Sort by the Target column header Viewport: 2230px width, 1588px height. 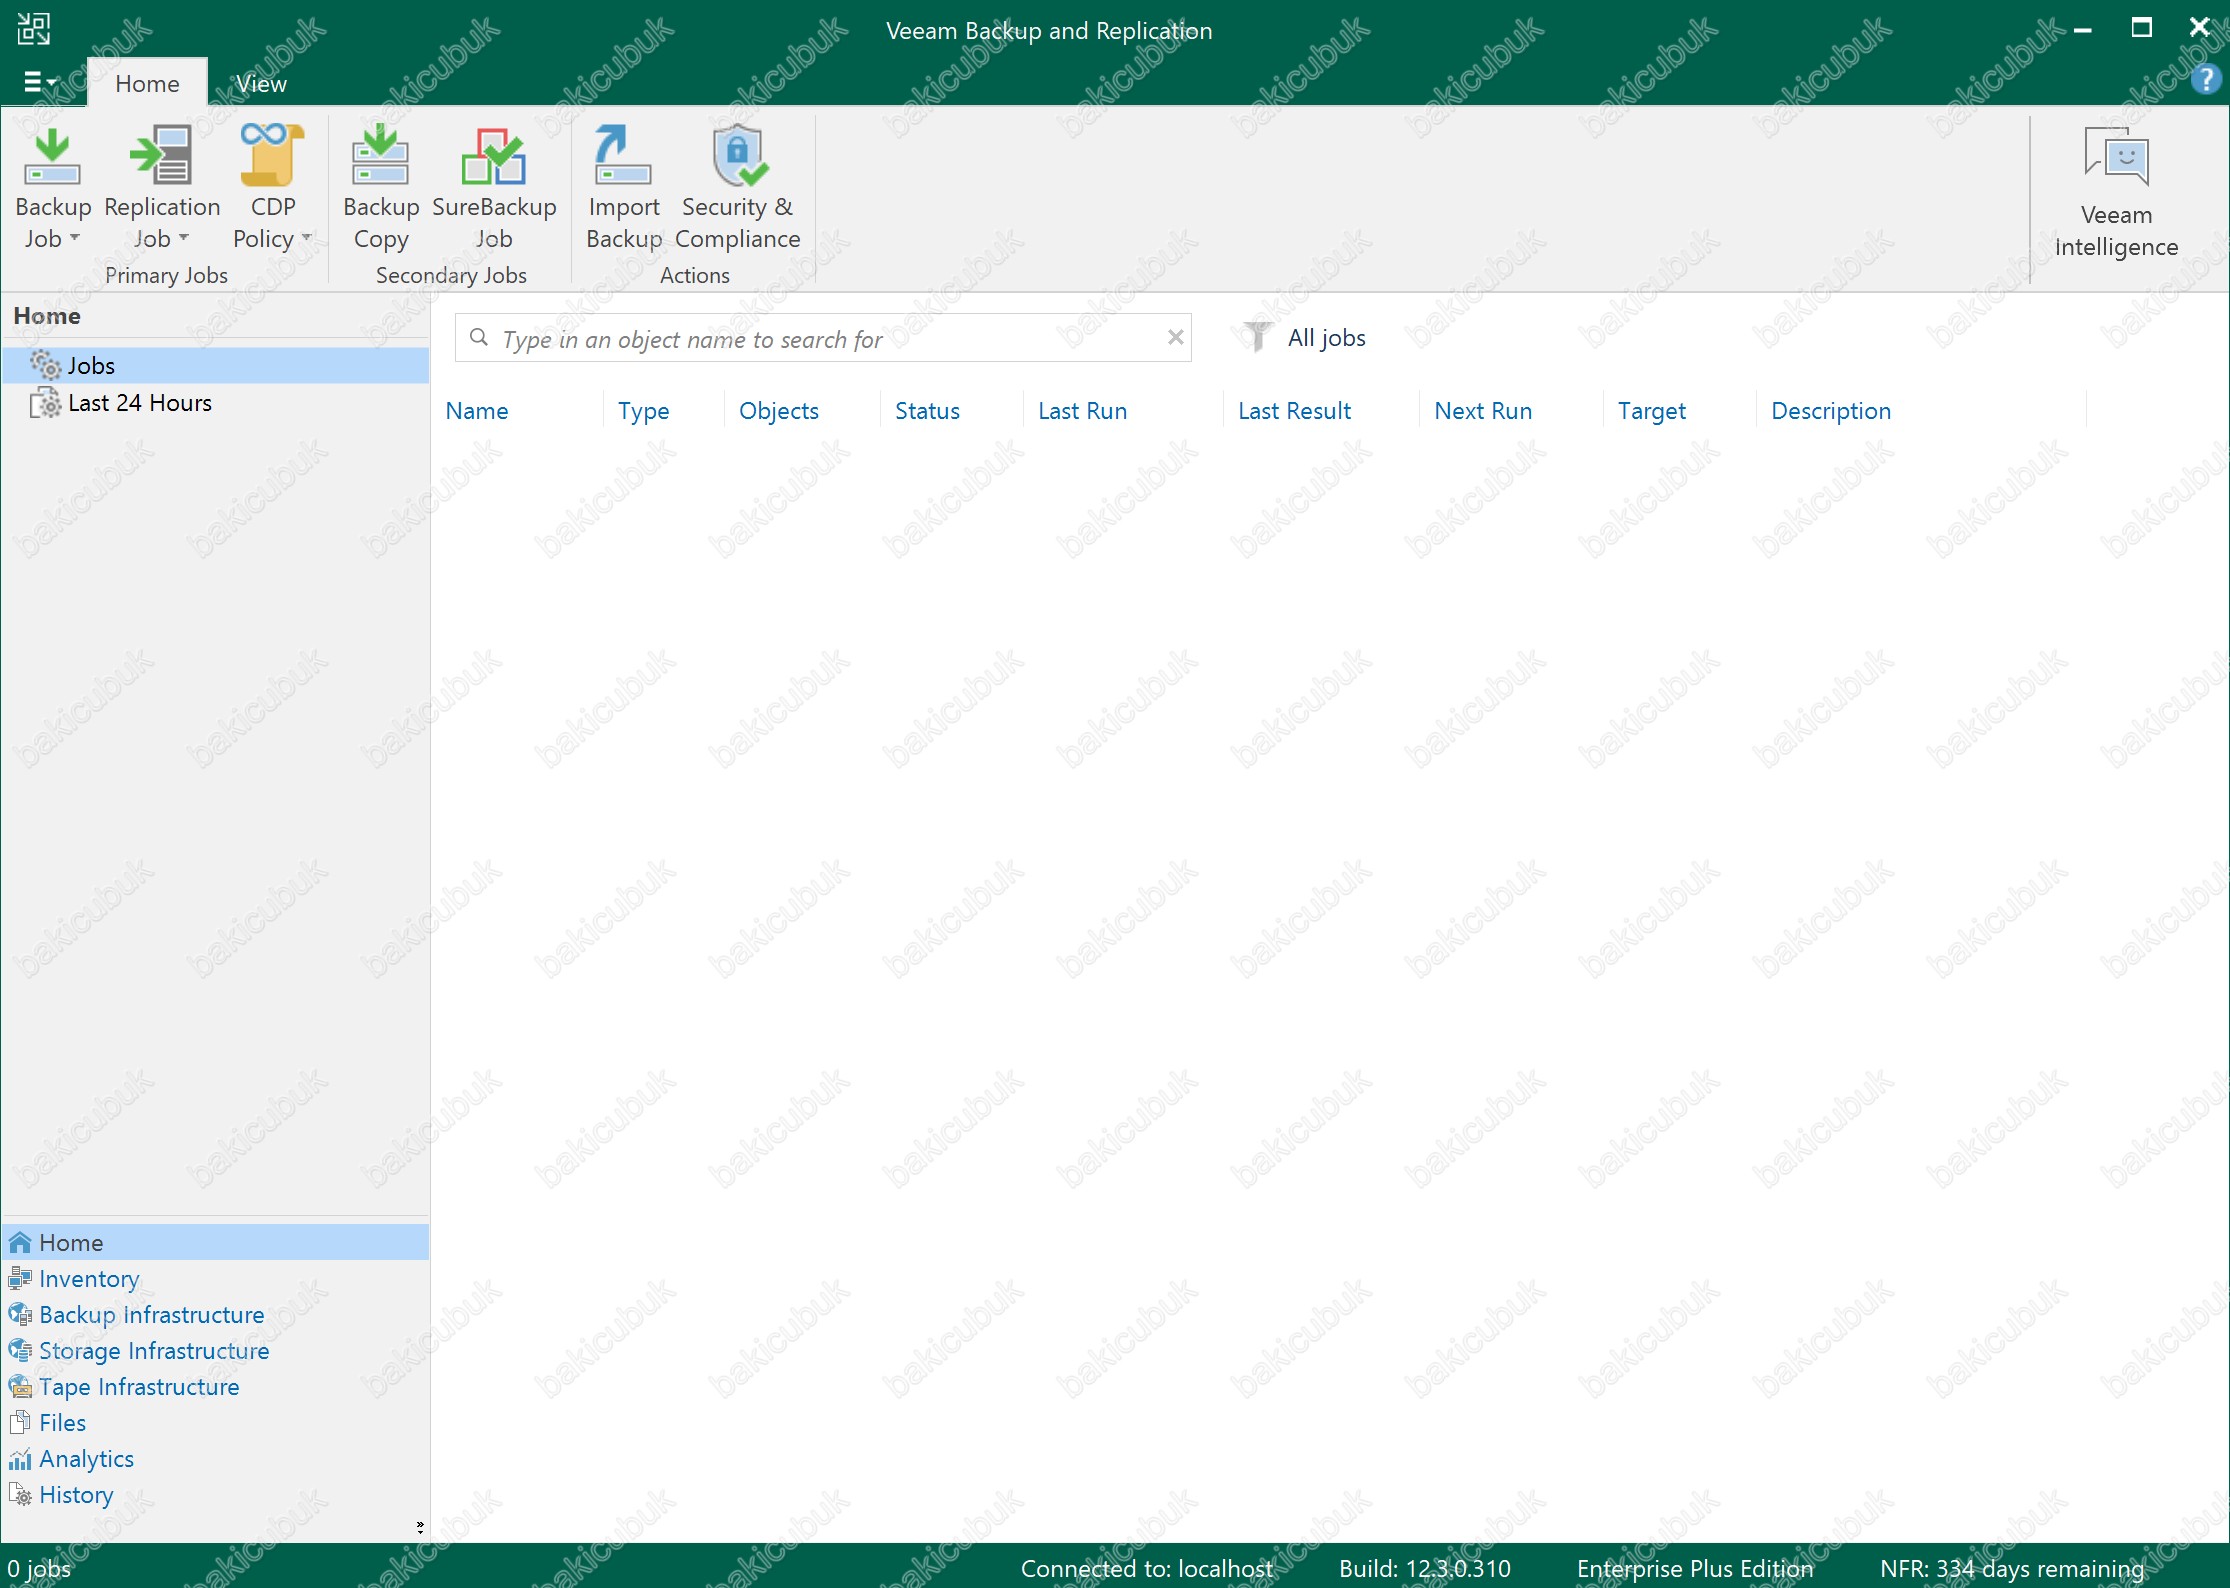pyautogui.click(x=1651, y=411)
